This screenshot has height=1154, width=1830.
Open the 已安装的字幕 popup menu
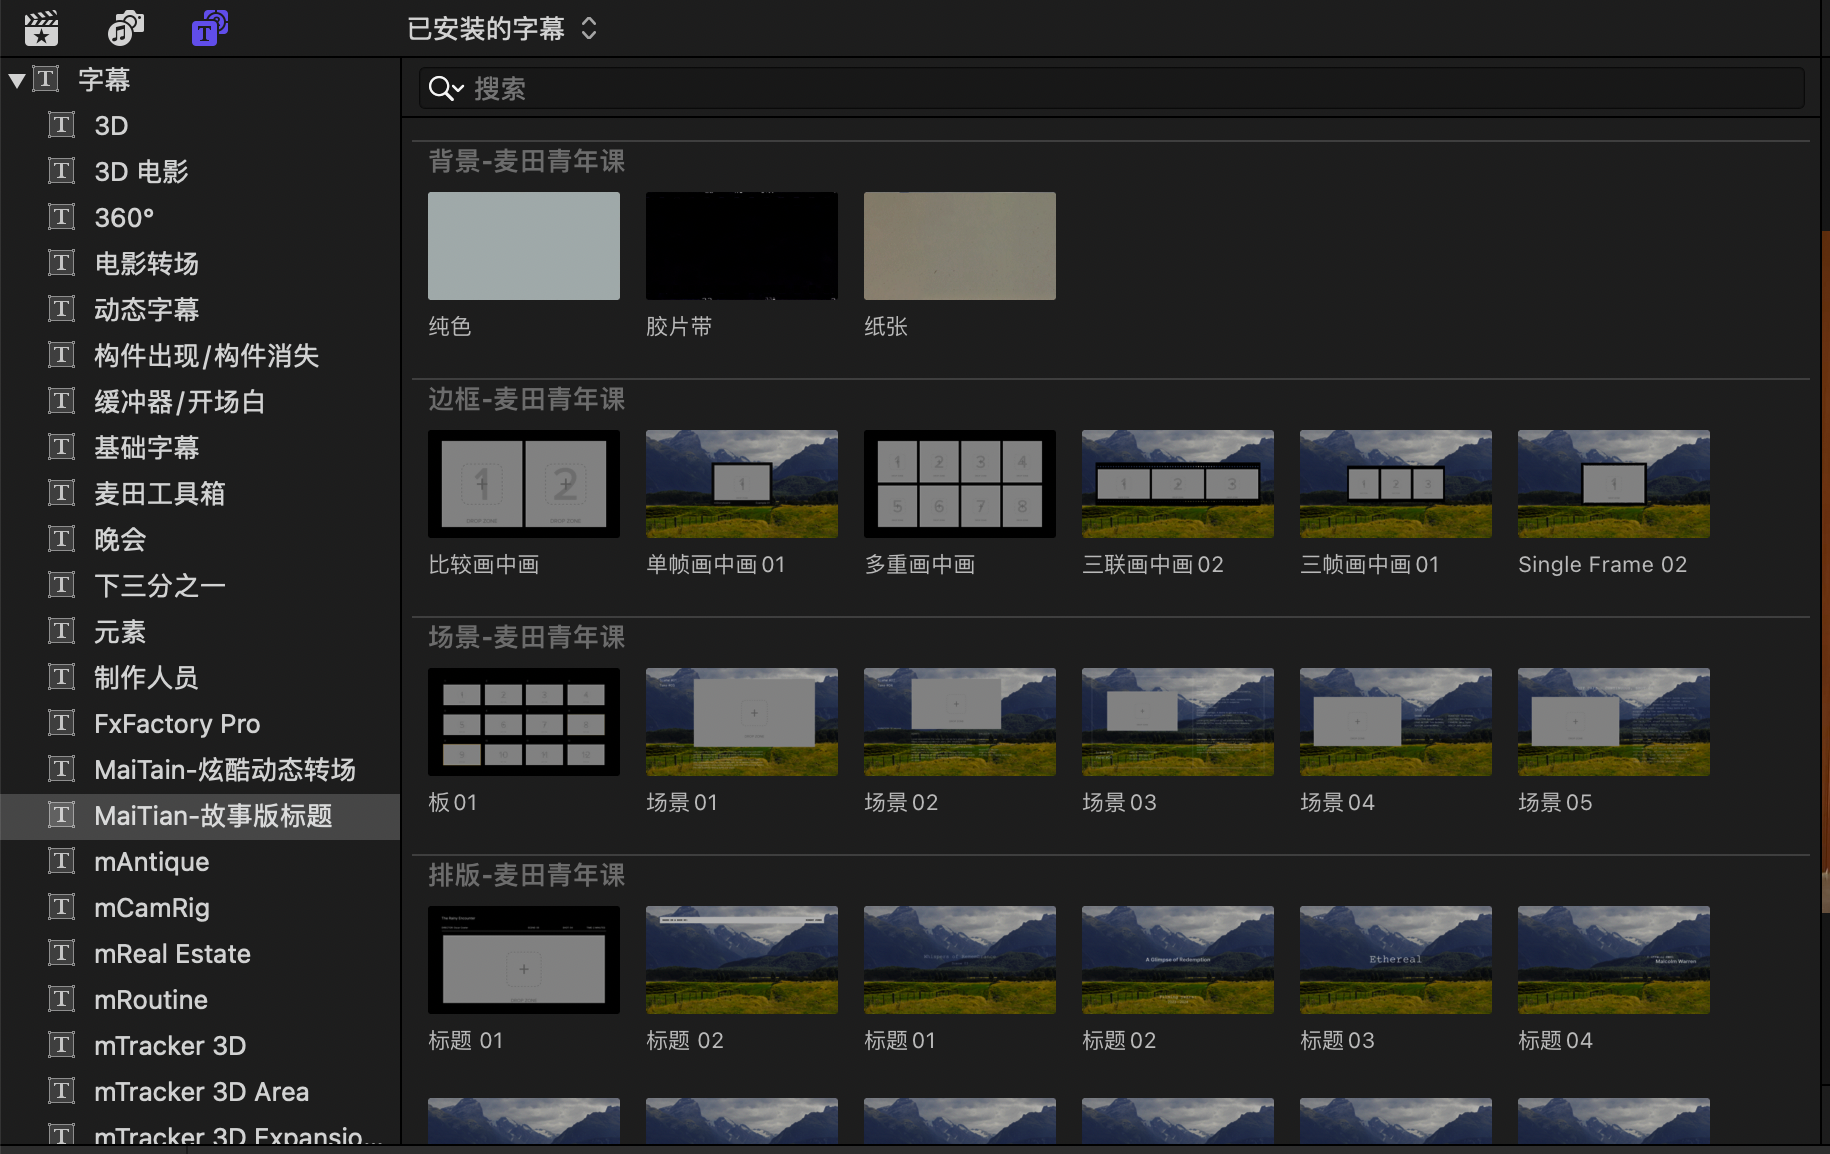[x=502, y=28]
